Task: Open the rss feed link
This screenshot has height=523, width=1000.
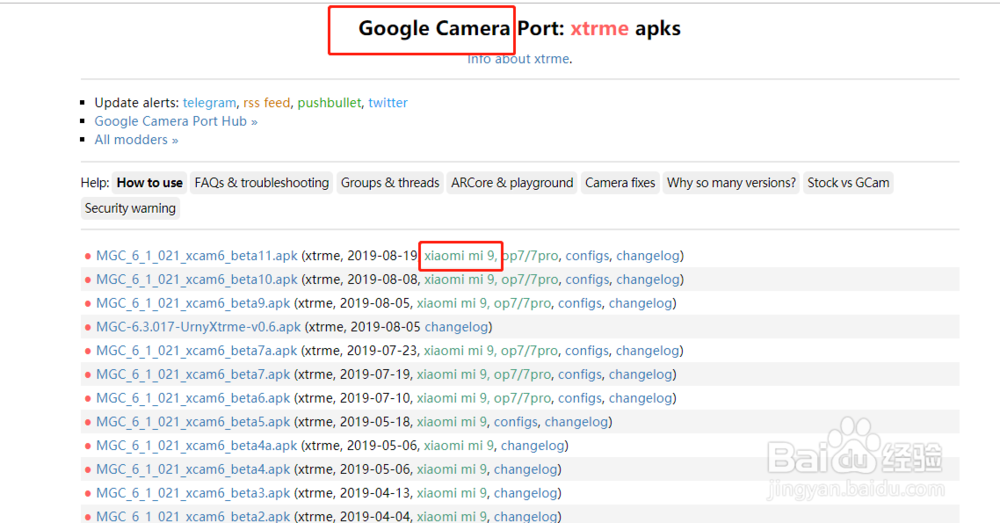Action: 267,103
